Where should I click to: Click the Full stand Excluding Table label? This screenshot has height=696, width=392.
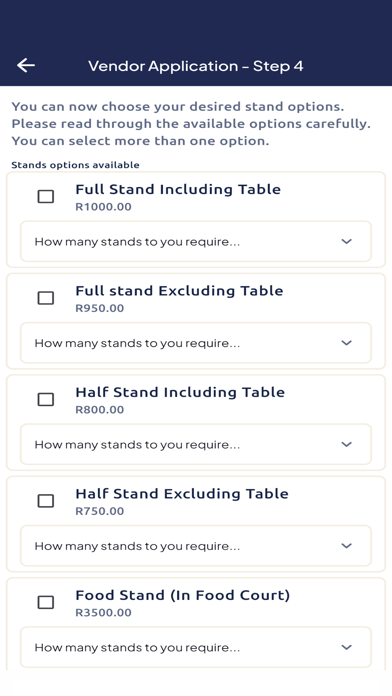tap(179, 291)
